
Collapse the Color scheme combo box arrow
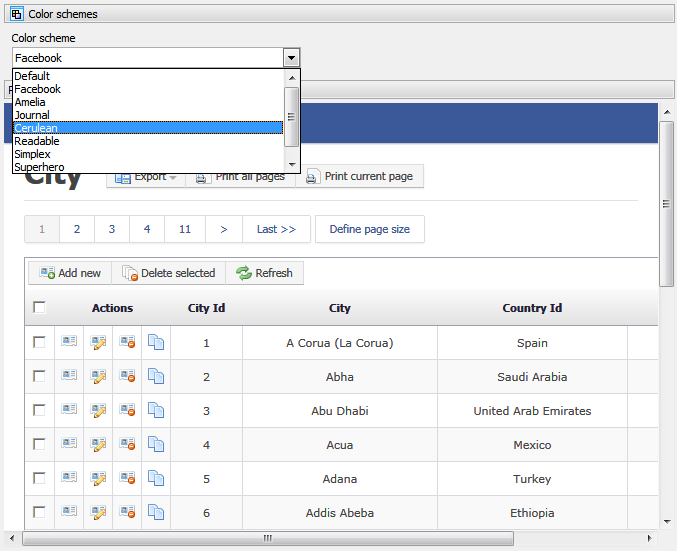click(x=291, y=58)
